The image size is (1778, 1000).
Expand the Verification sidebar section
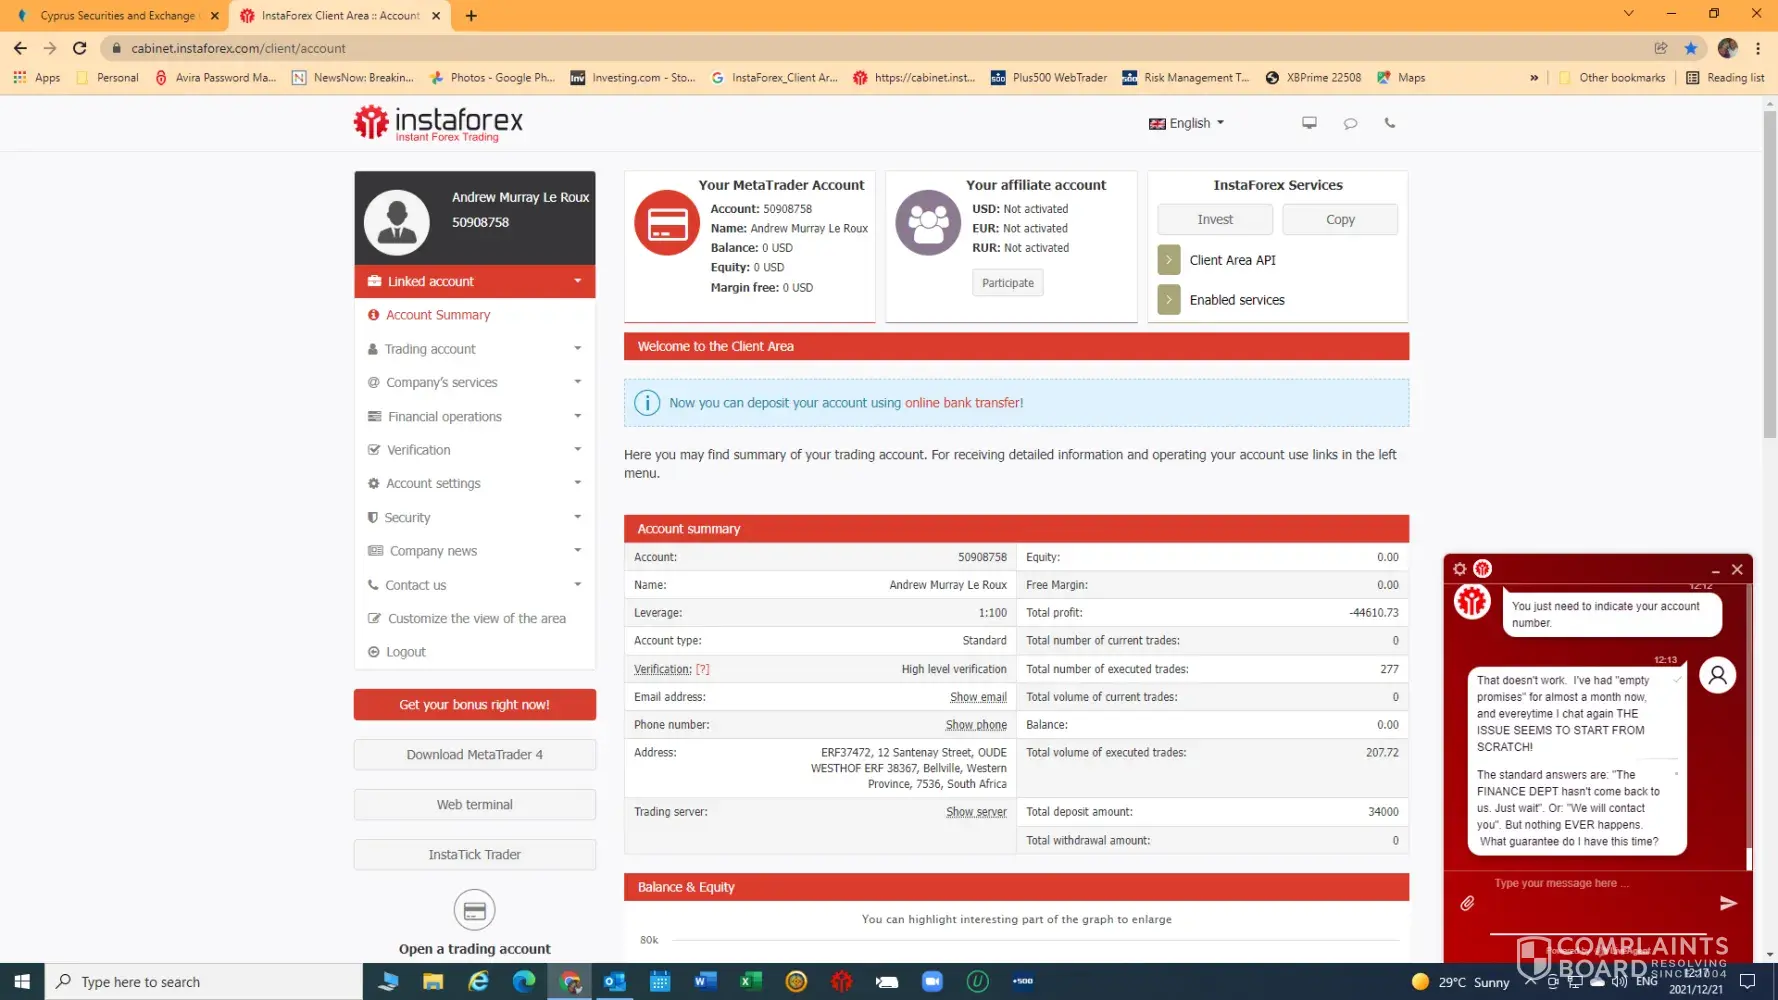[474, 450]
